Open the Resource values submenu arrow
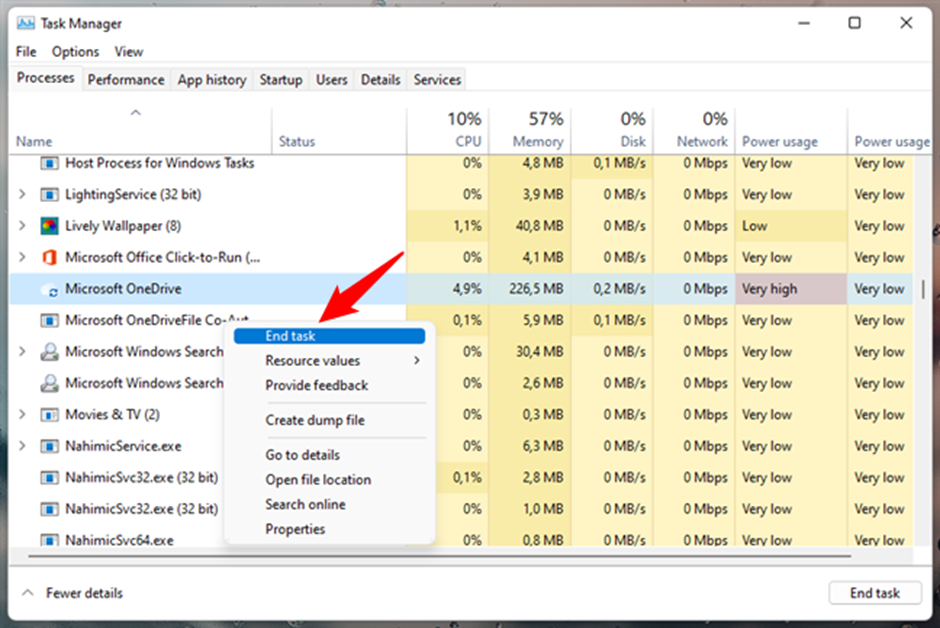Viewport: 940px width, 628px height. [x=417, y=360]
